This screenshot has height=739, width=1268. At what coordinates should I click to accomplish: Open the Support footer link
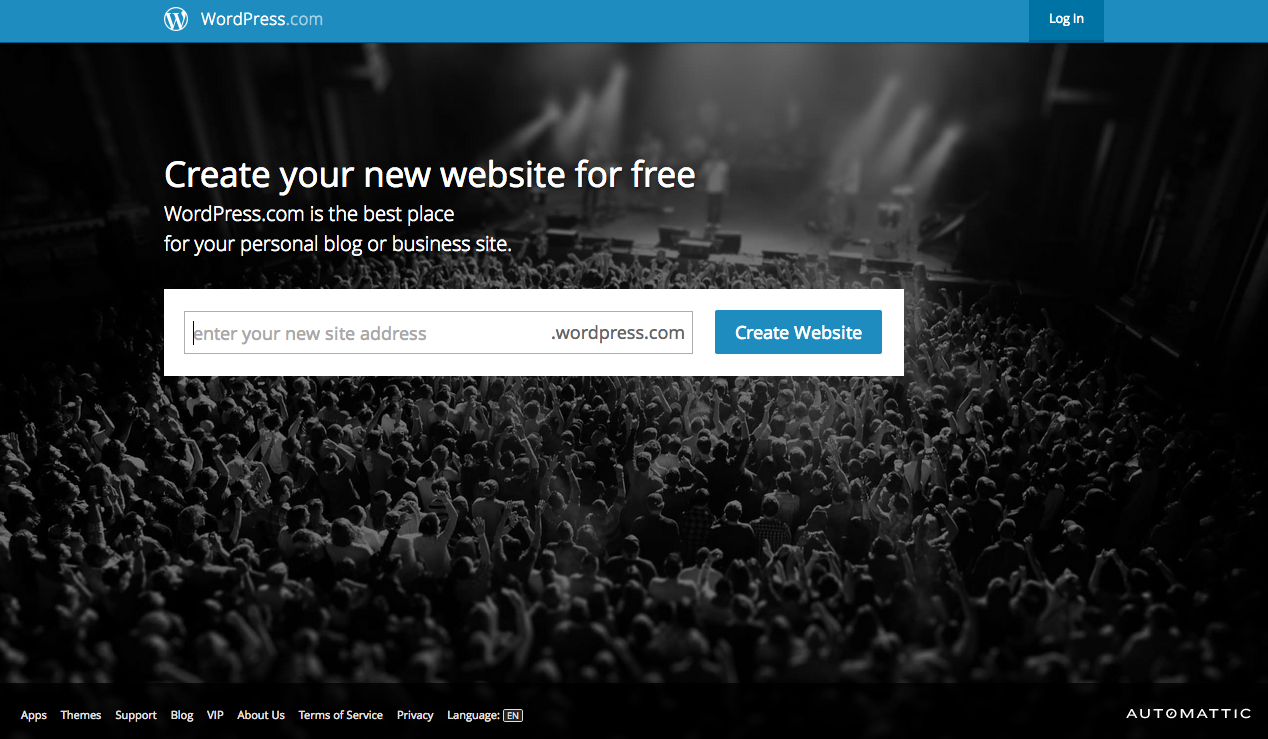point(136,715)
